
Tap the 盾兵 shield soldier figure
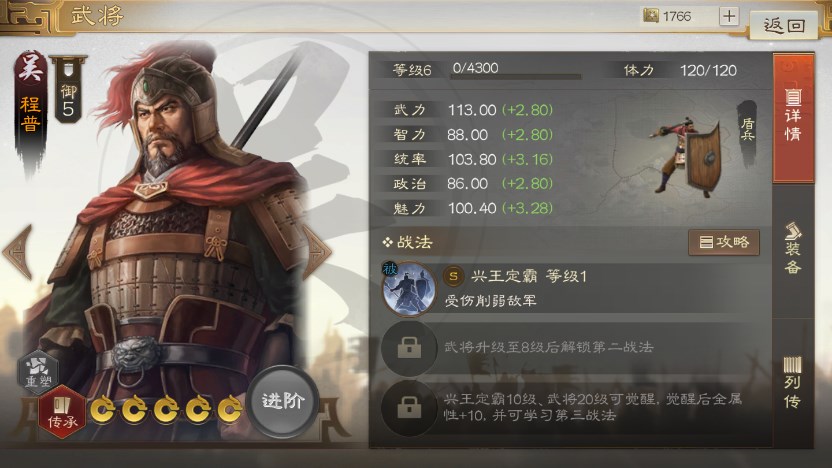coord(688,158)
